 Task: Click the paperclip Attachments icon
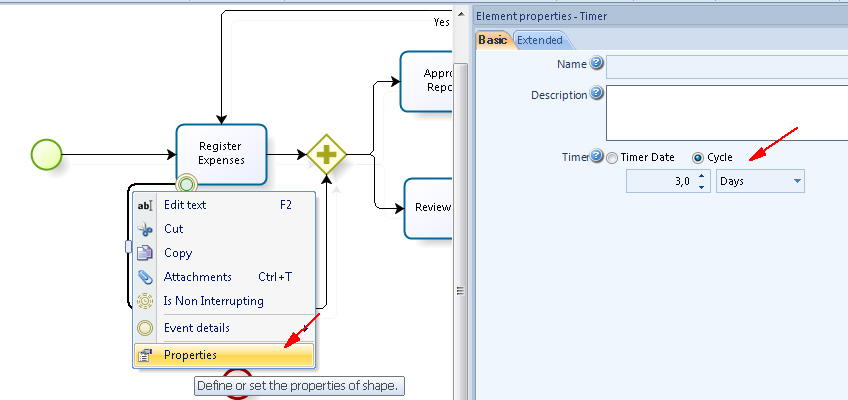[145, 277]
